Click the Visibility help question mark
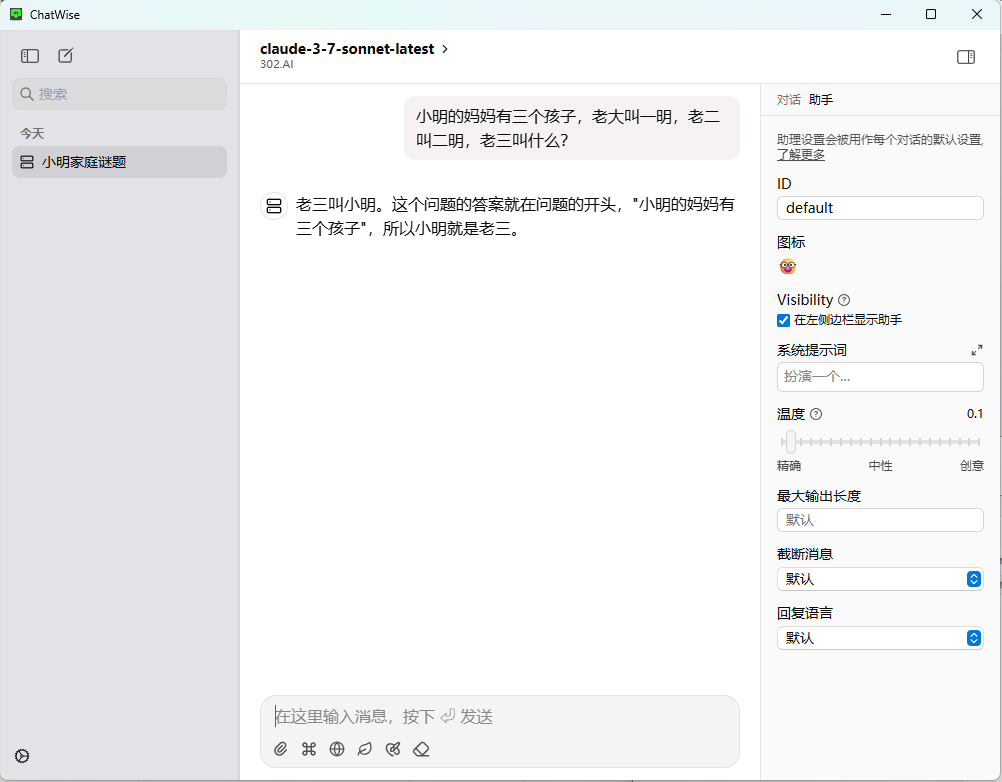Viewport: 1002px width, 782px height. pos(843,299)
